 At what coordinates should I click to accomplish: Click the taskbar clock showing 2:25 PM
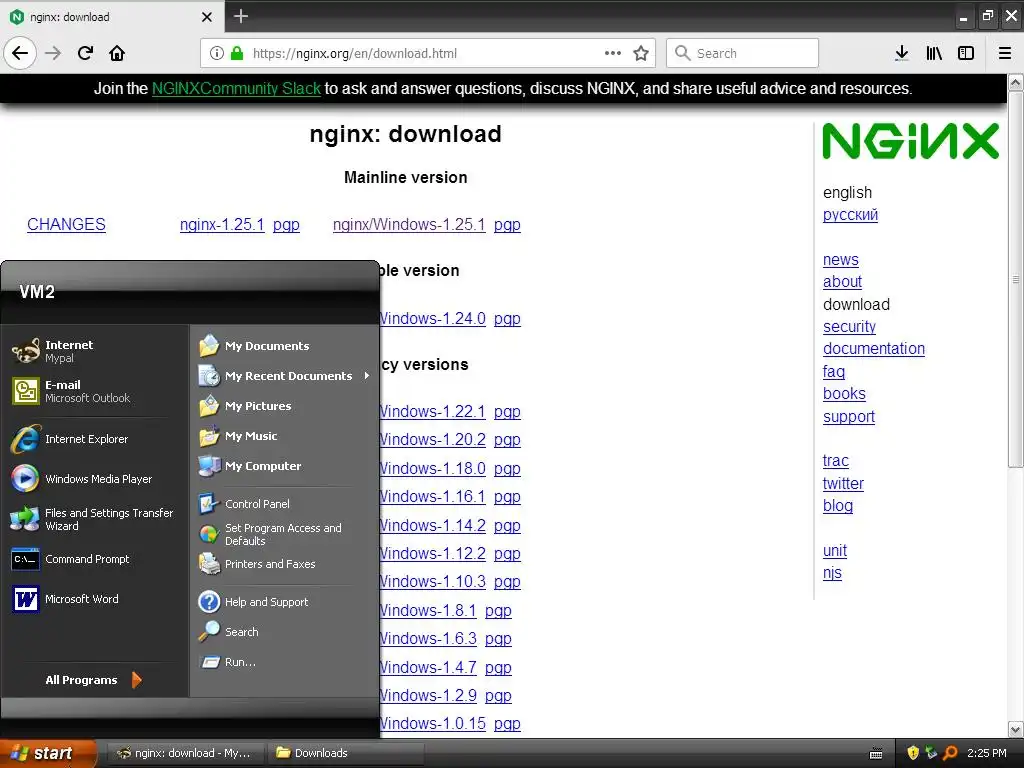[987, 753]
